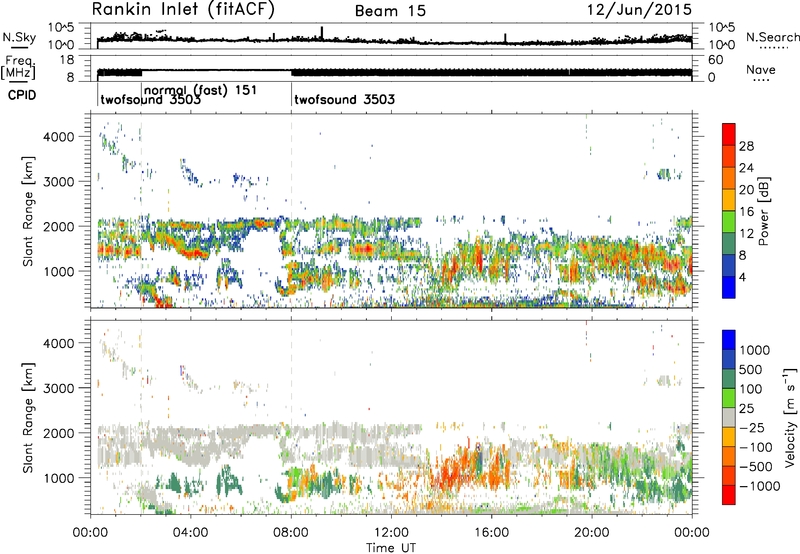
Task: Click the '16' tick on the power colorbar
Action: point(746,212)
